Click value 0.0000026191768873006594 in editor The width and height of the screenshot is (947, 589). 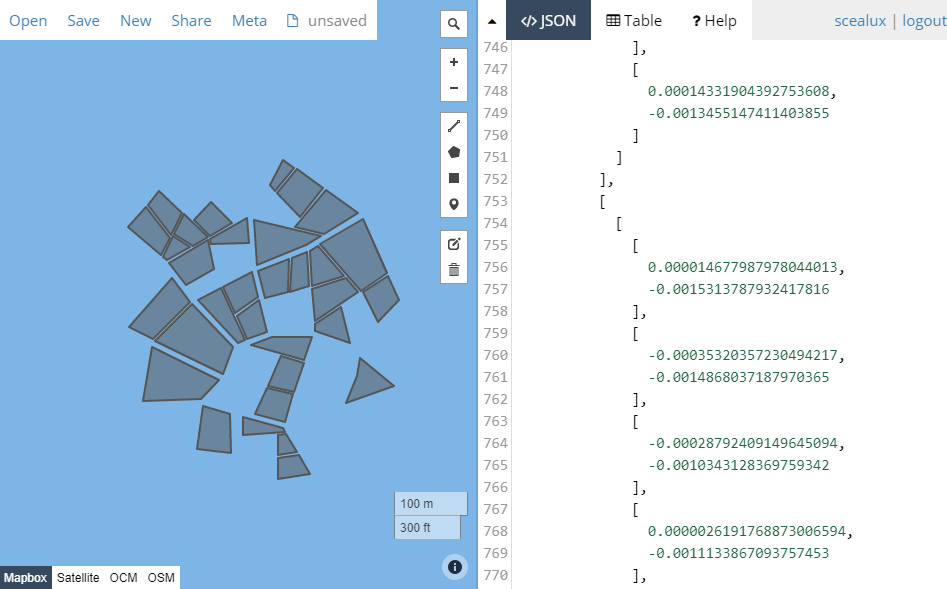point(746,531)
